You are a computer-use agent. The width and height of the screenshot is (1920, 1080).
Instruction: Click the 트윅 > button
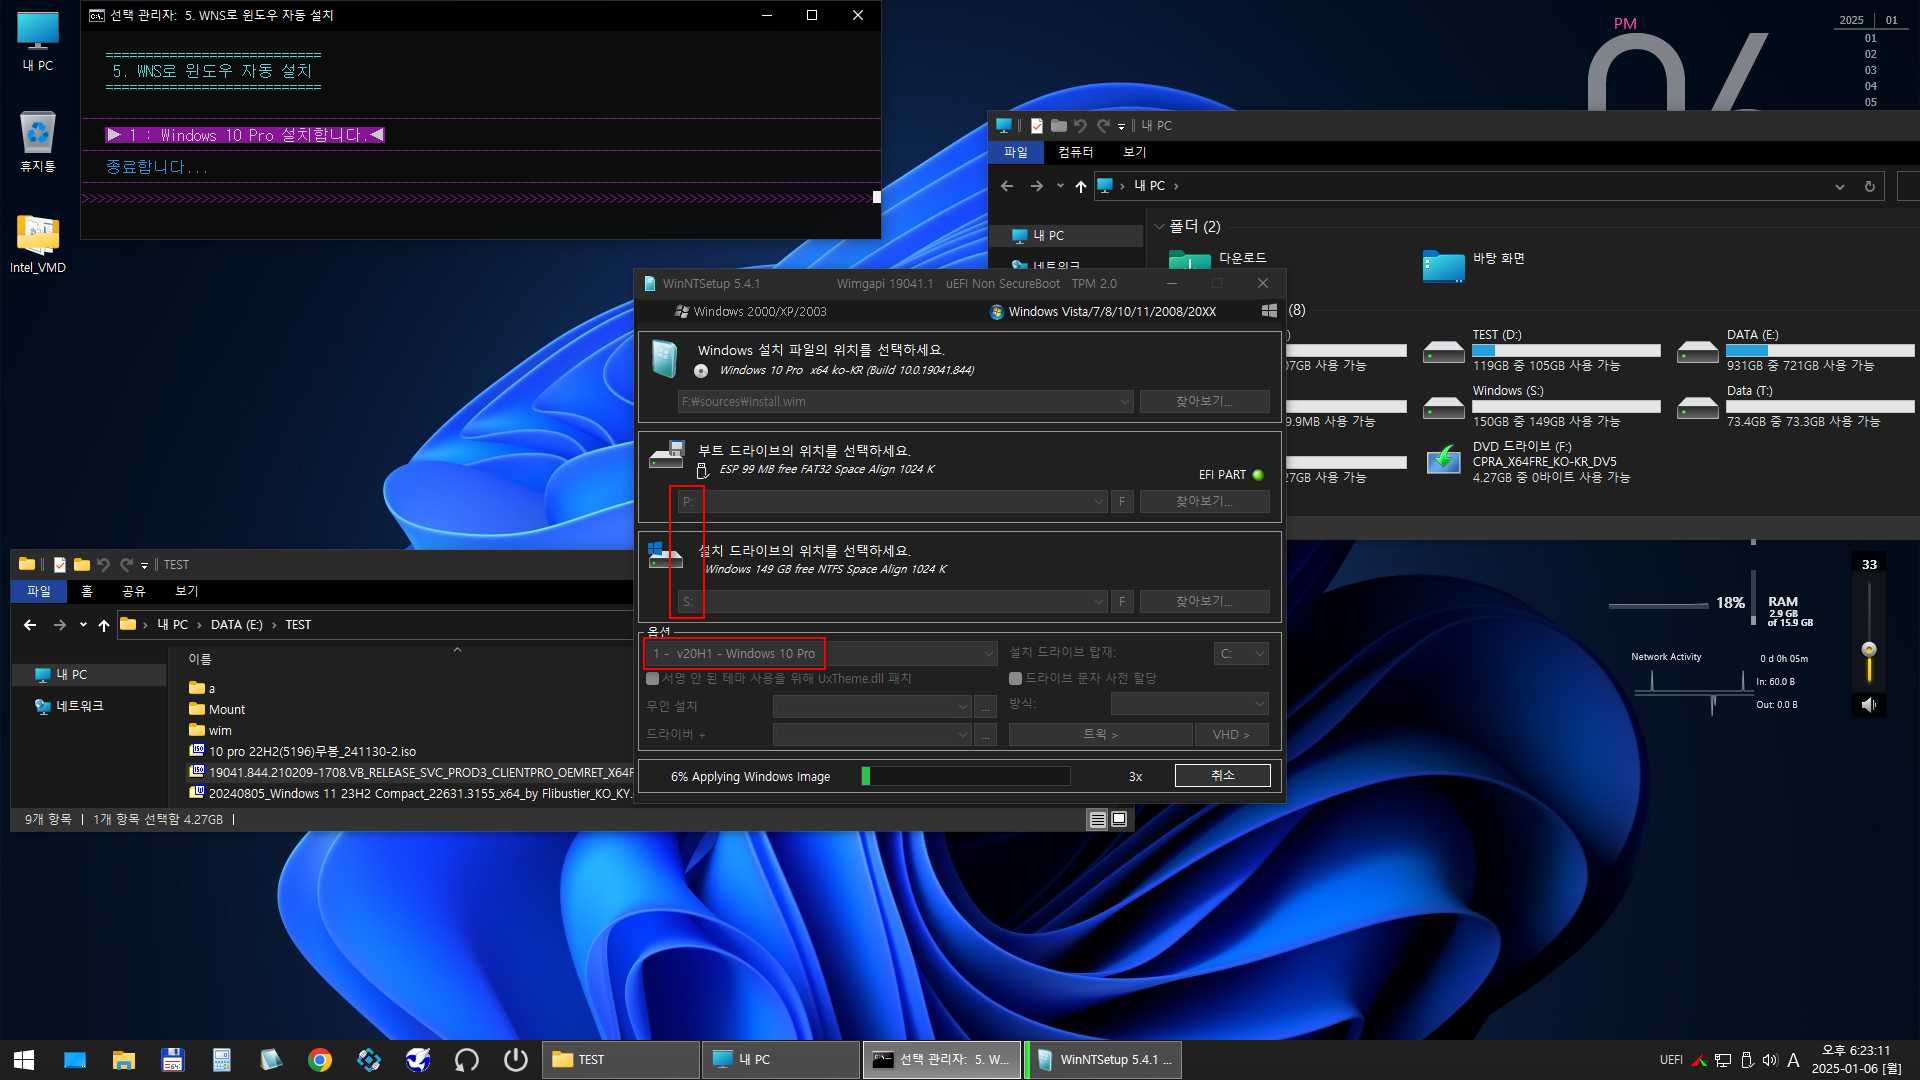click(1100, 735)
